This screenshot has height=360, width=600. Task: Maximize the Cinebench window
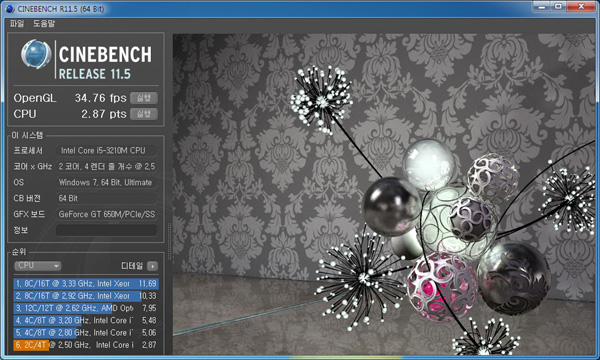pyautogui.click(x=558, y=7)
